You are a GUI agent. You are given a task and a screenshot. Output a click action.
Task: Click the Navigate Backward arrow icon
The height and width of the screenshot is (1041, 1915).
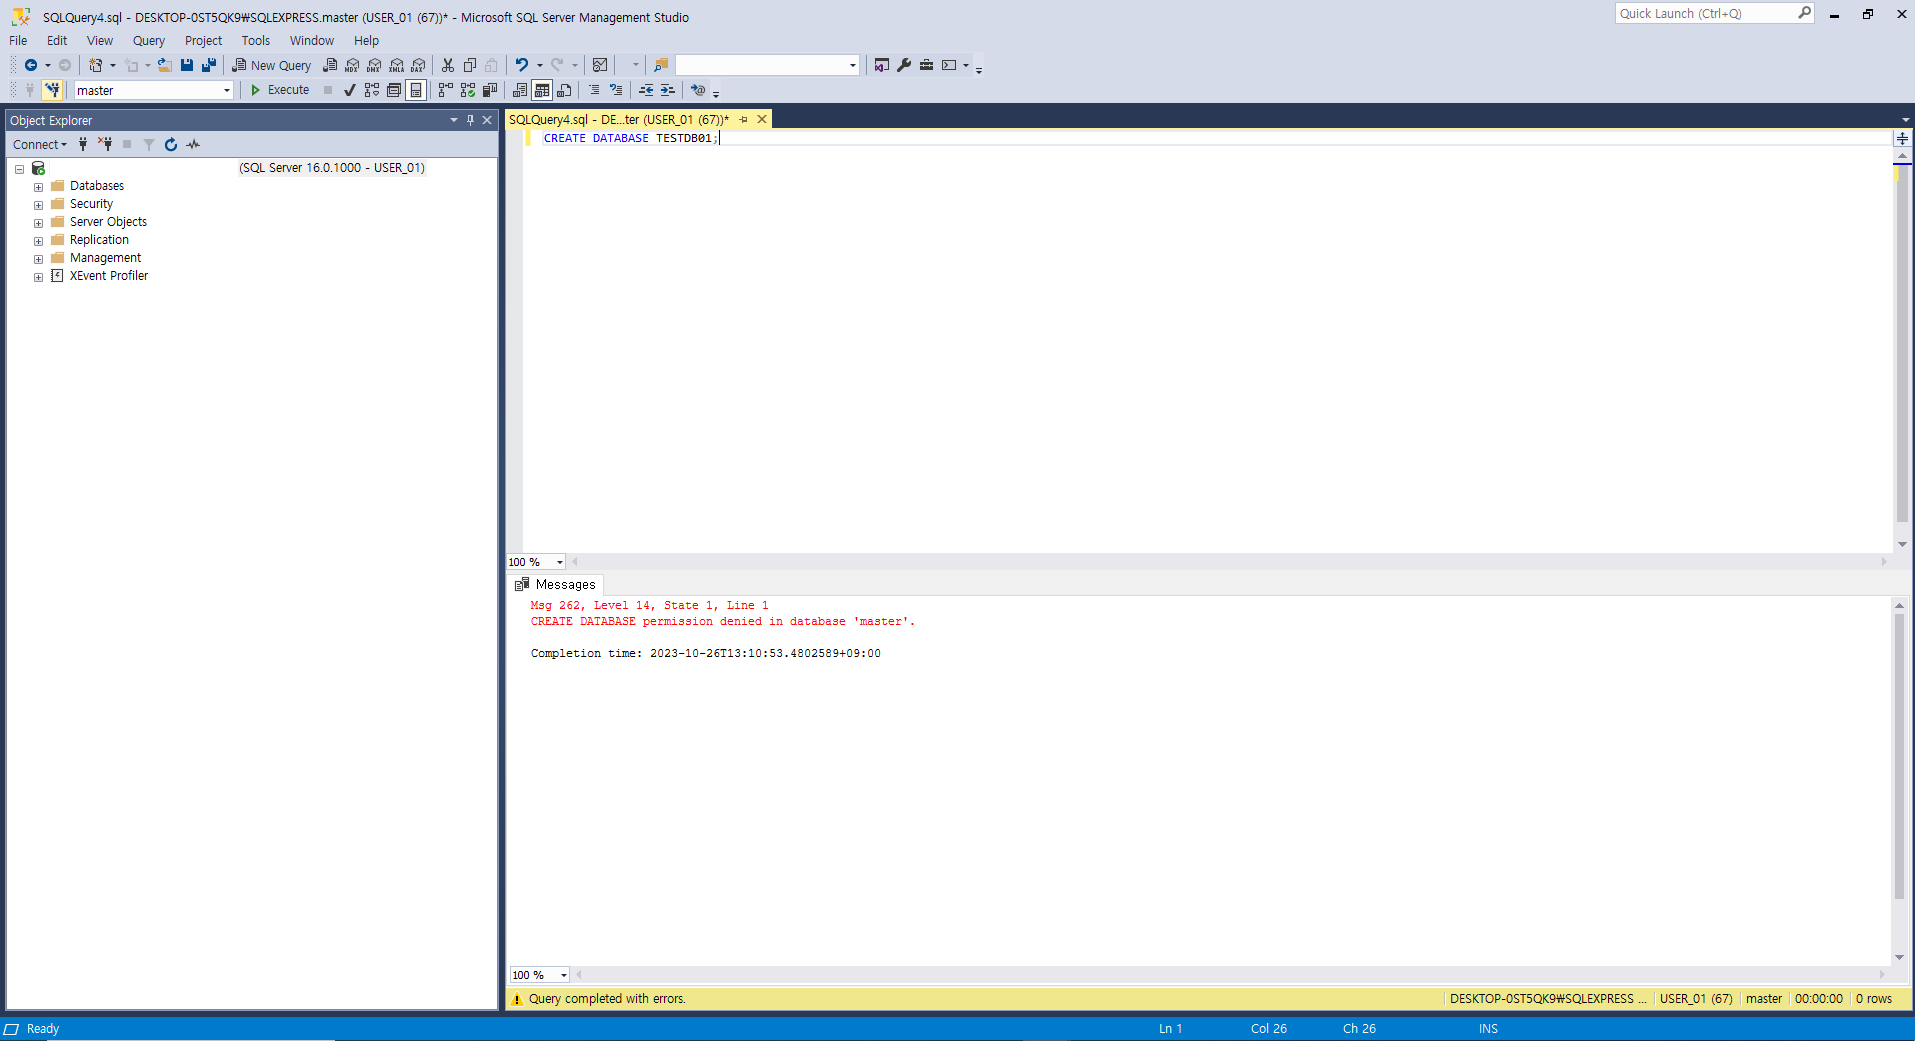point(31,65)
